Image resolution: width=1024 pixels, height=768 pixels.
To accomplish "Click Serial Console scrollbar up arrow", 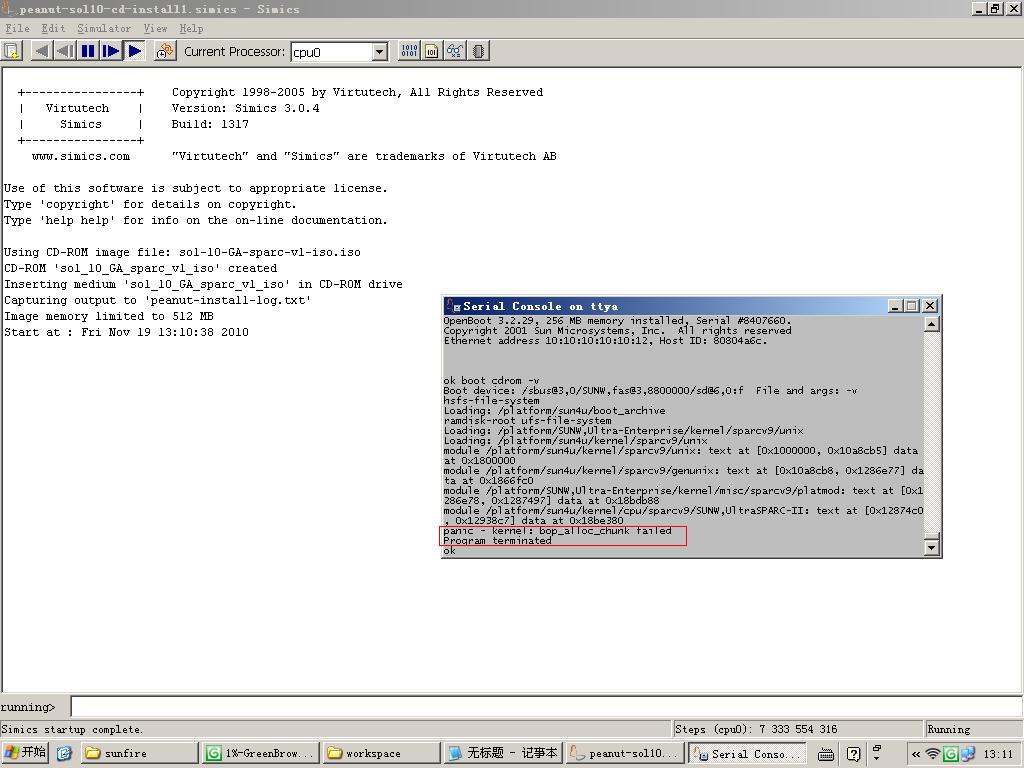I will coord(932,324).
